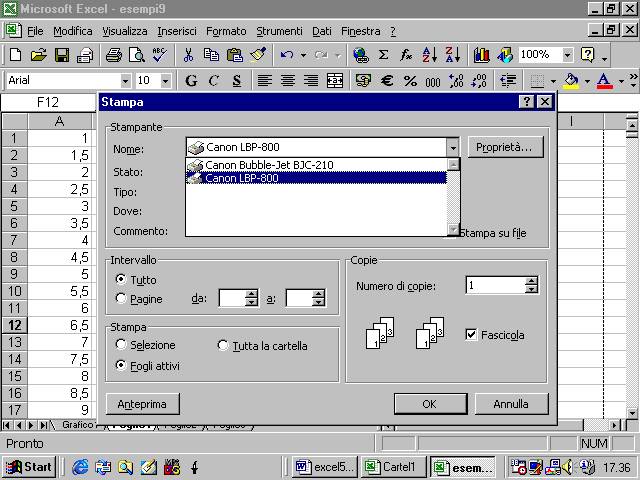Align text left
Image resolution: width=640 pixels, height=480 pixels.
point(264,81)
